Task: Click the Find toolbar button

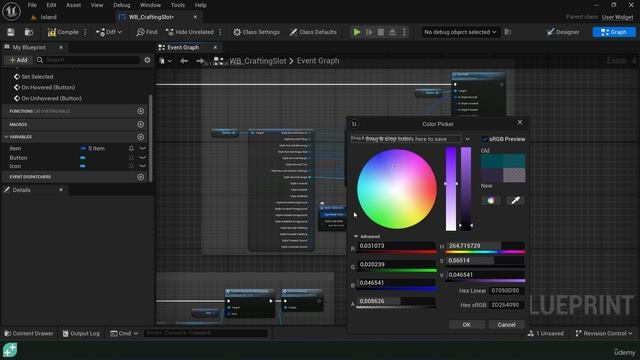Action: (147, 32)
